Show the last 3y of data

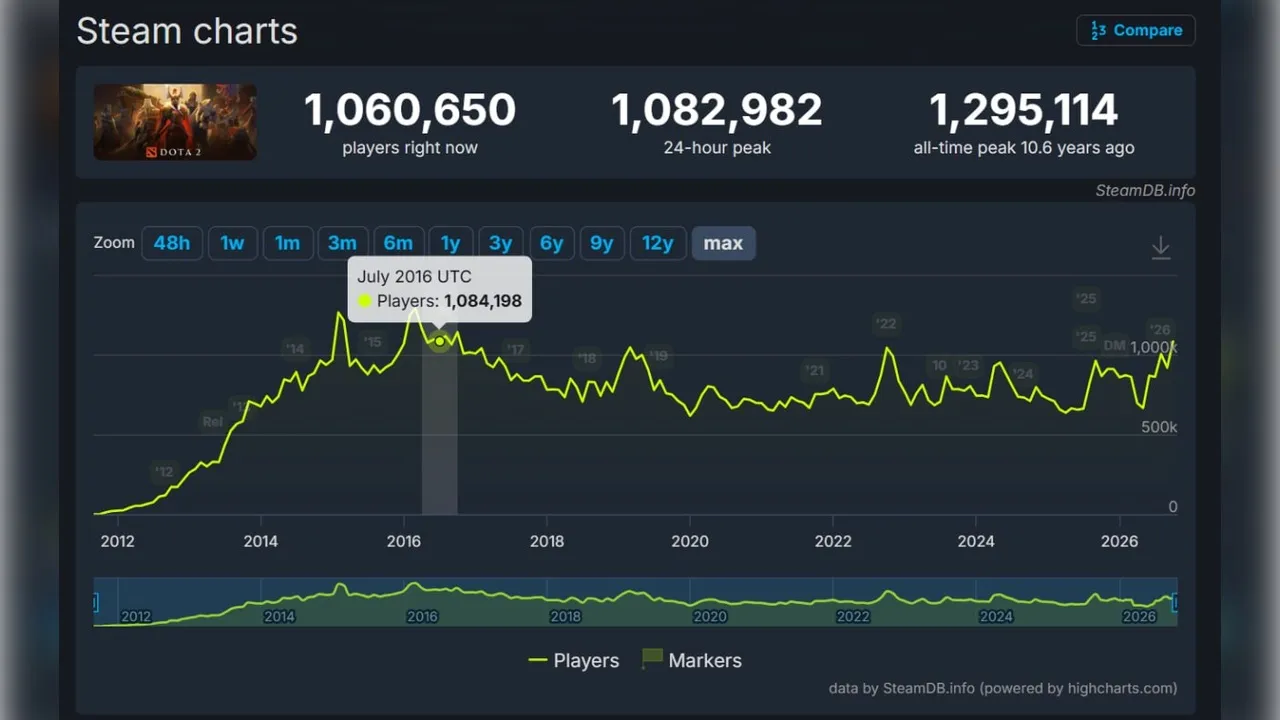(501, 243)
